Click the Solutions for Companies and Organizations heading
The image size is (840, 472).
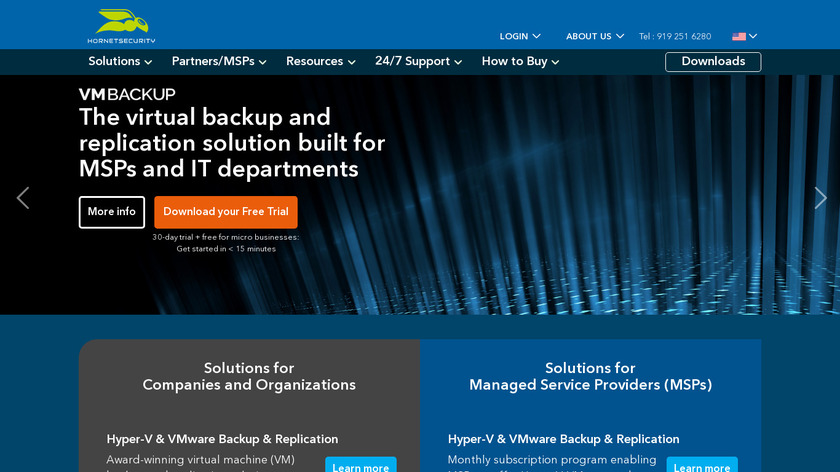coord(249,376)
